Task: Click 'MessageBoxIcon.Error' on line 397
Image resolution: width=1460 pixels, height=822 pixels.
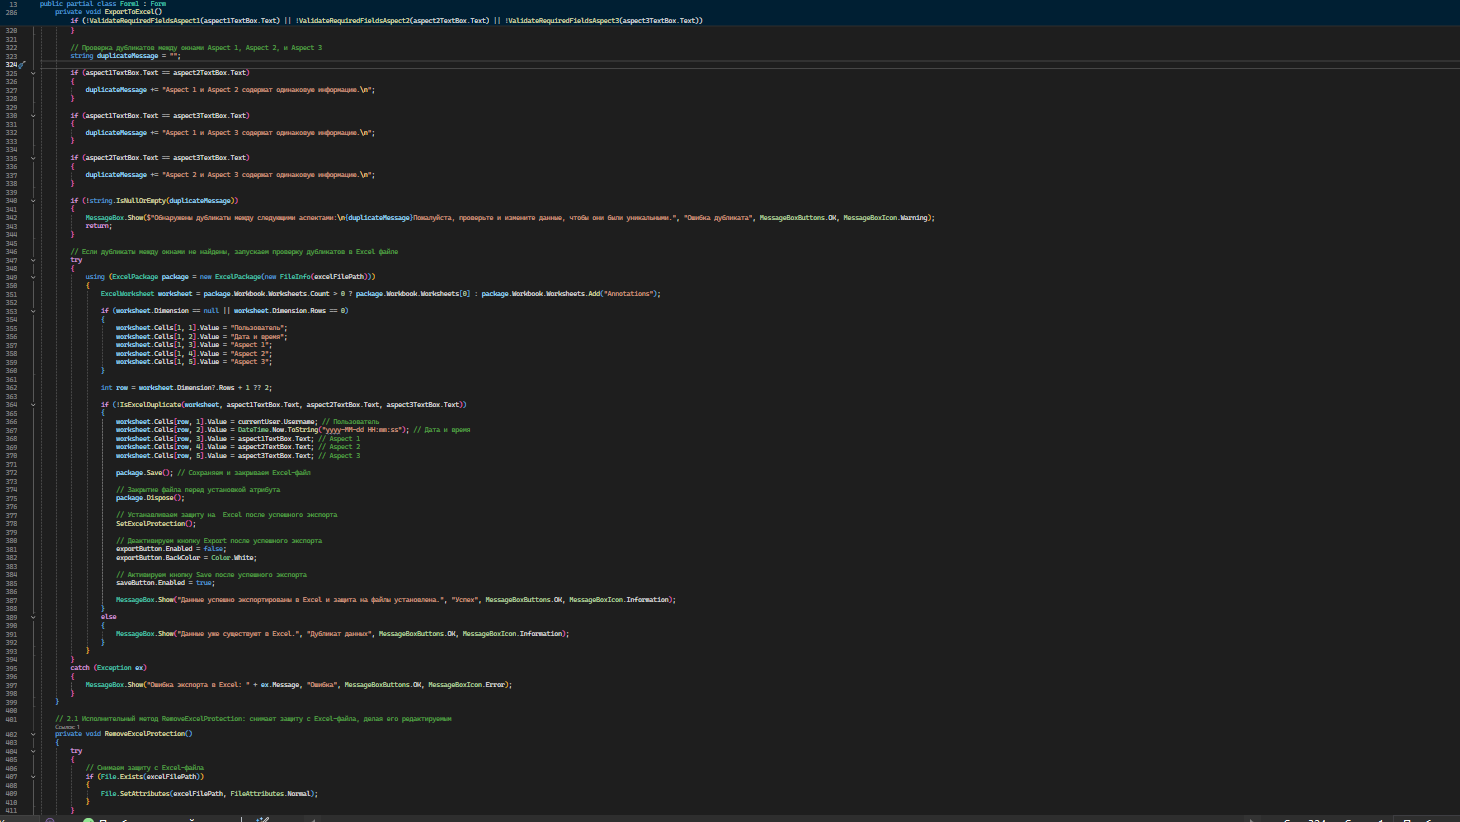Action: coord(467,685)
